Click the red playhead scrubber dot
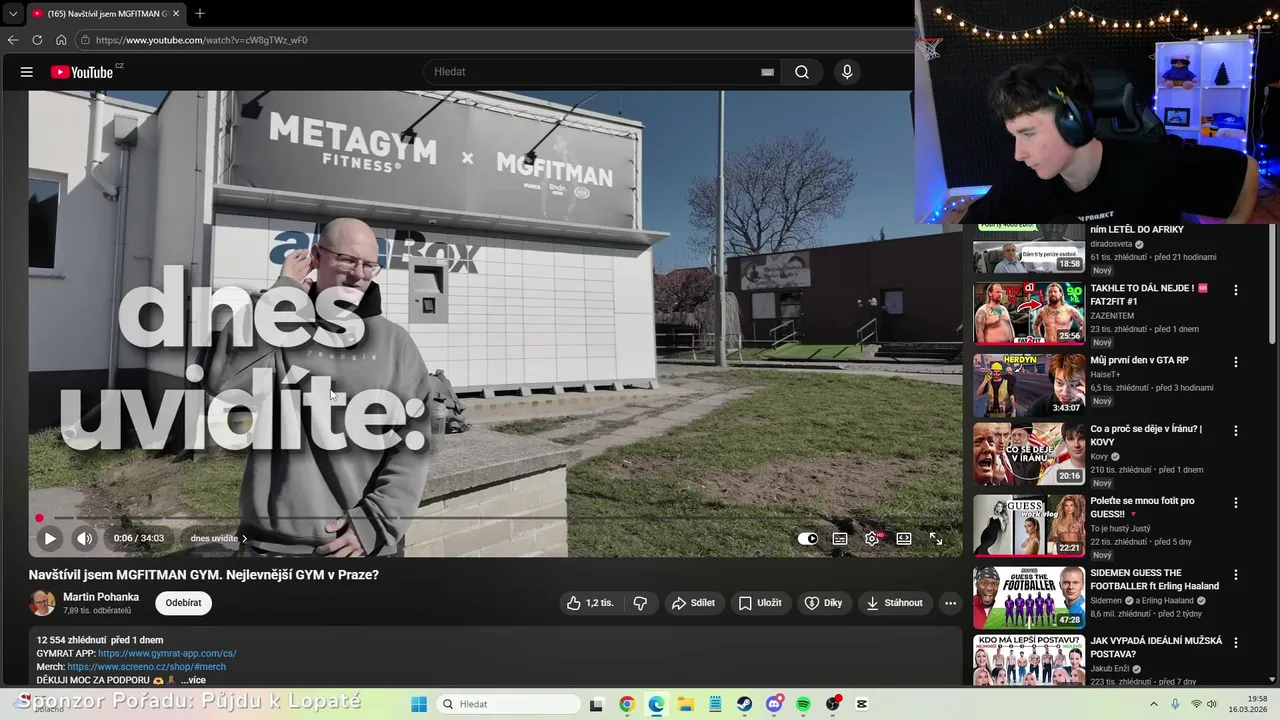 point(39,518)
